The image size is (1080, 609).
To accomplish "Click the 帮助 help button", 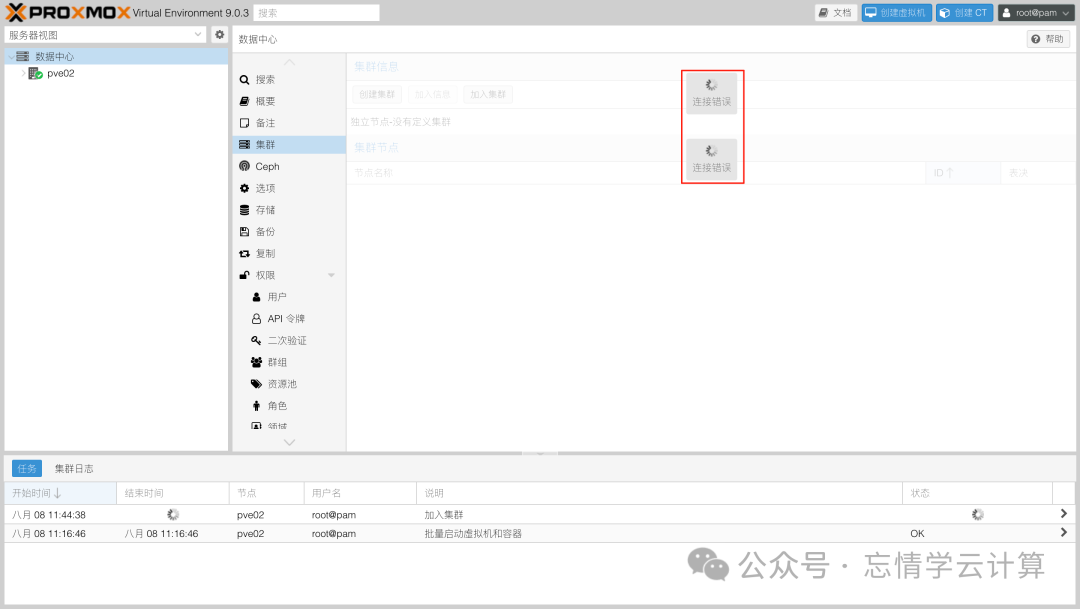I will pos(1048,39).
